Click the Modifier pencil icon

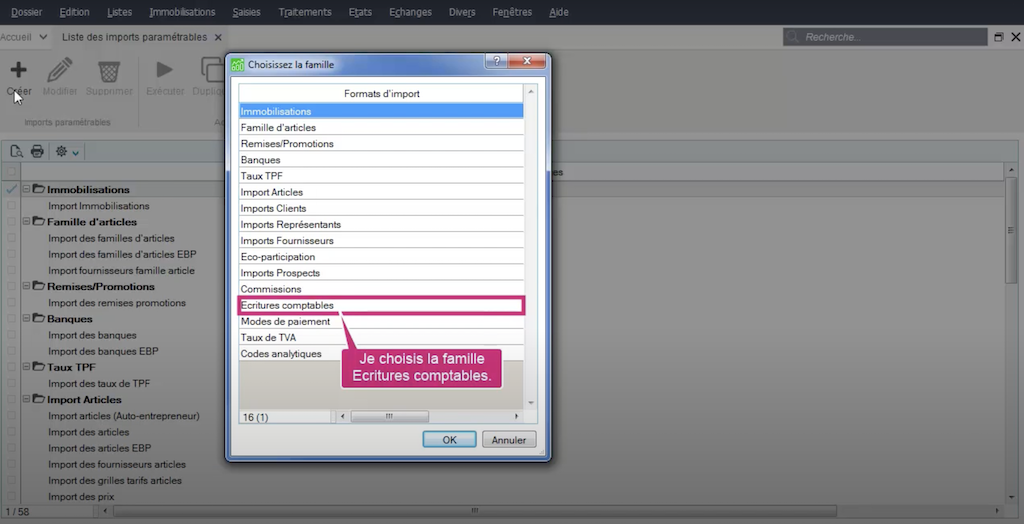click(60, 69)
